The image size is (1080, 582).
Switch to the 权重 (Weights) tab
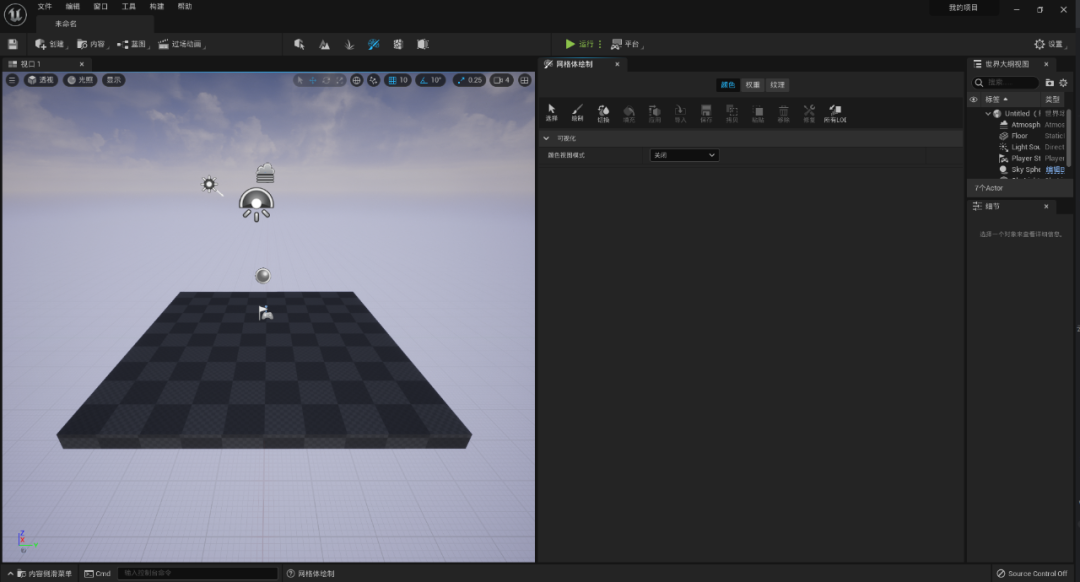click(753, 85)
